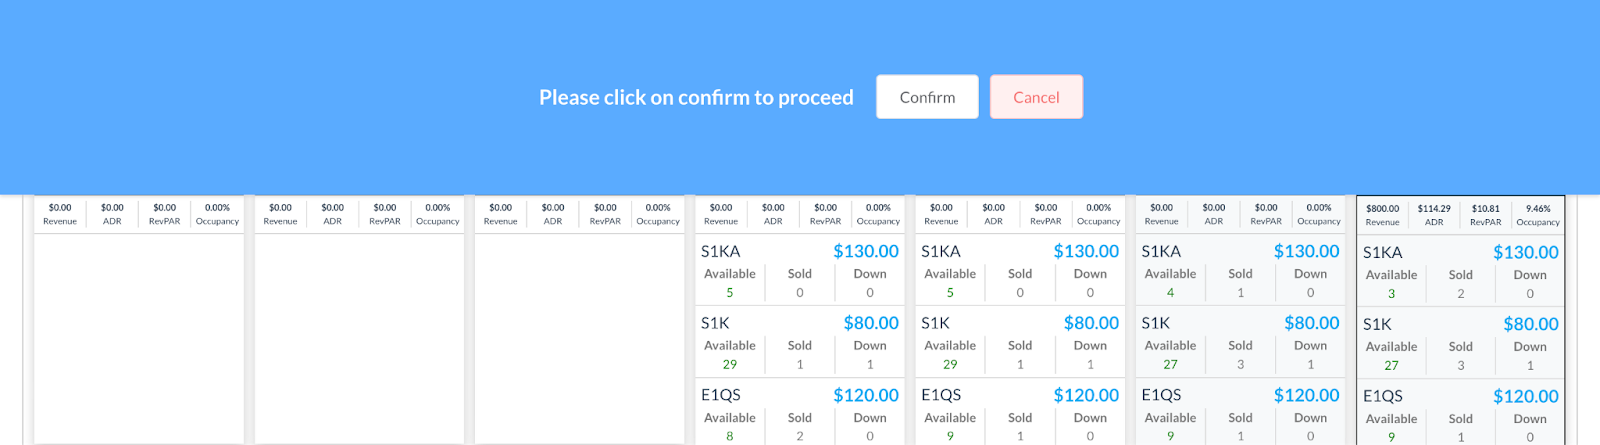This screenshot has width=1600, height=445.
Task: Select S1KA Sold count showing 1
Action: click(x=1241, y=293)
